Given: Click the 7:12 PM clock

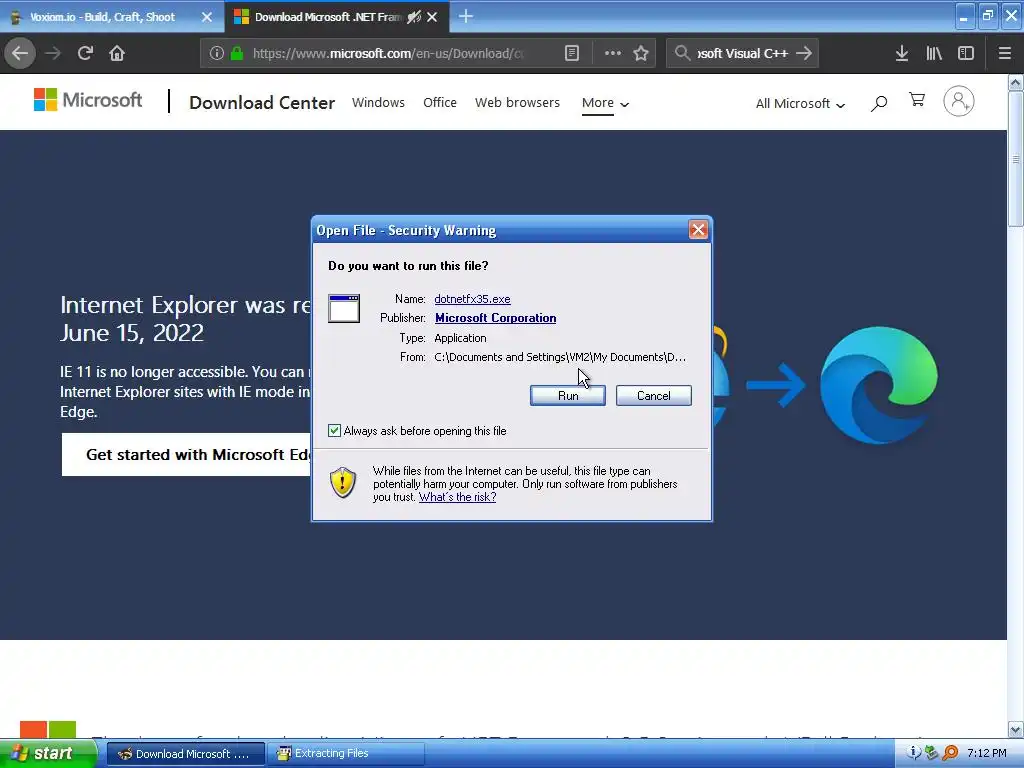Looking at the screenshot, I should point(987,753).
